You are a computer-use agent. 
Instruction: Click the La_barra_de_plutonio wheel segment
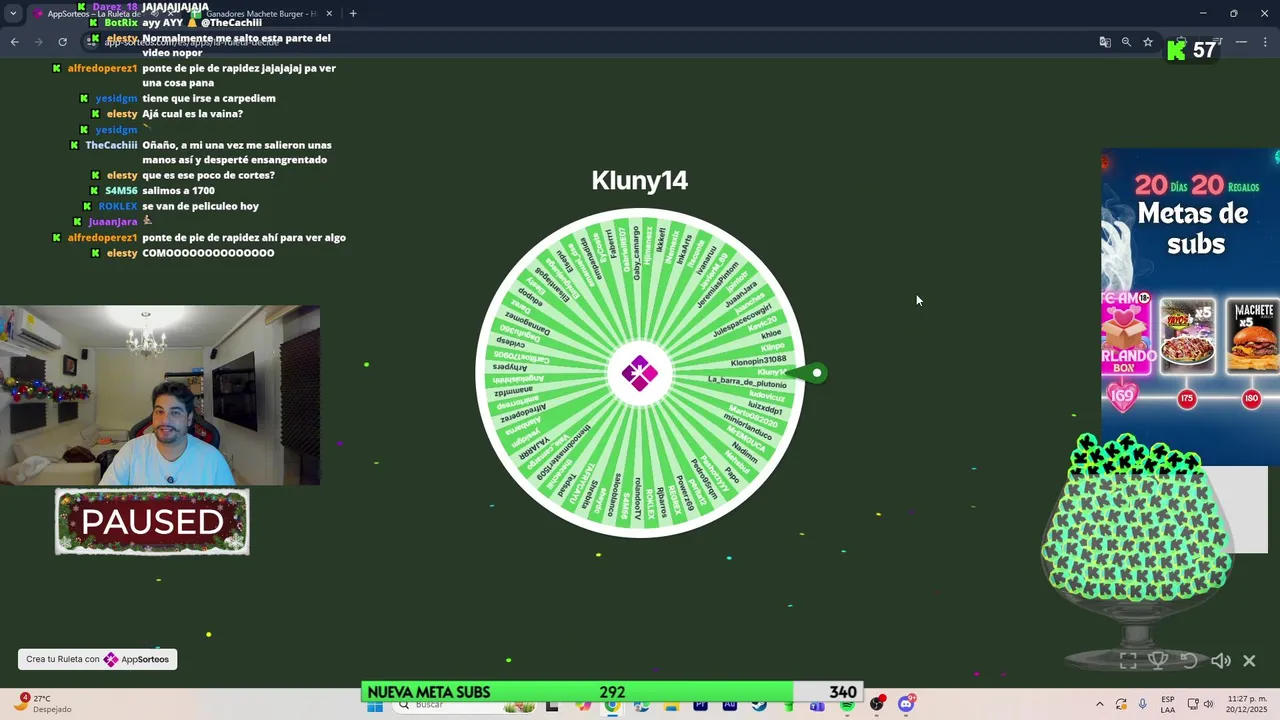(747, 382)
